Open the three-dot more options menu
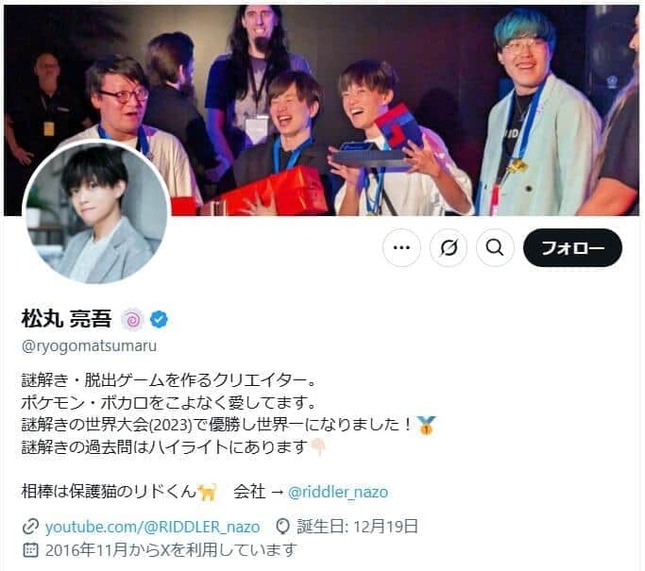Screen dimensions: 645x571 coord(401,248)
